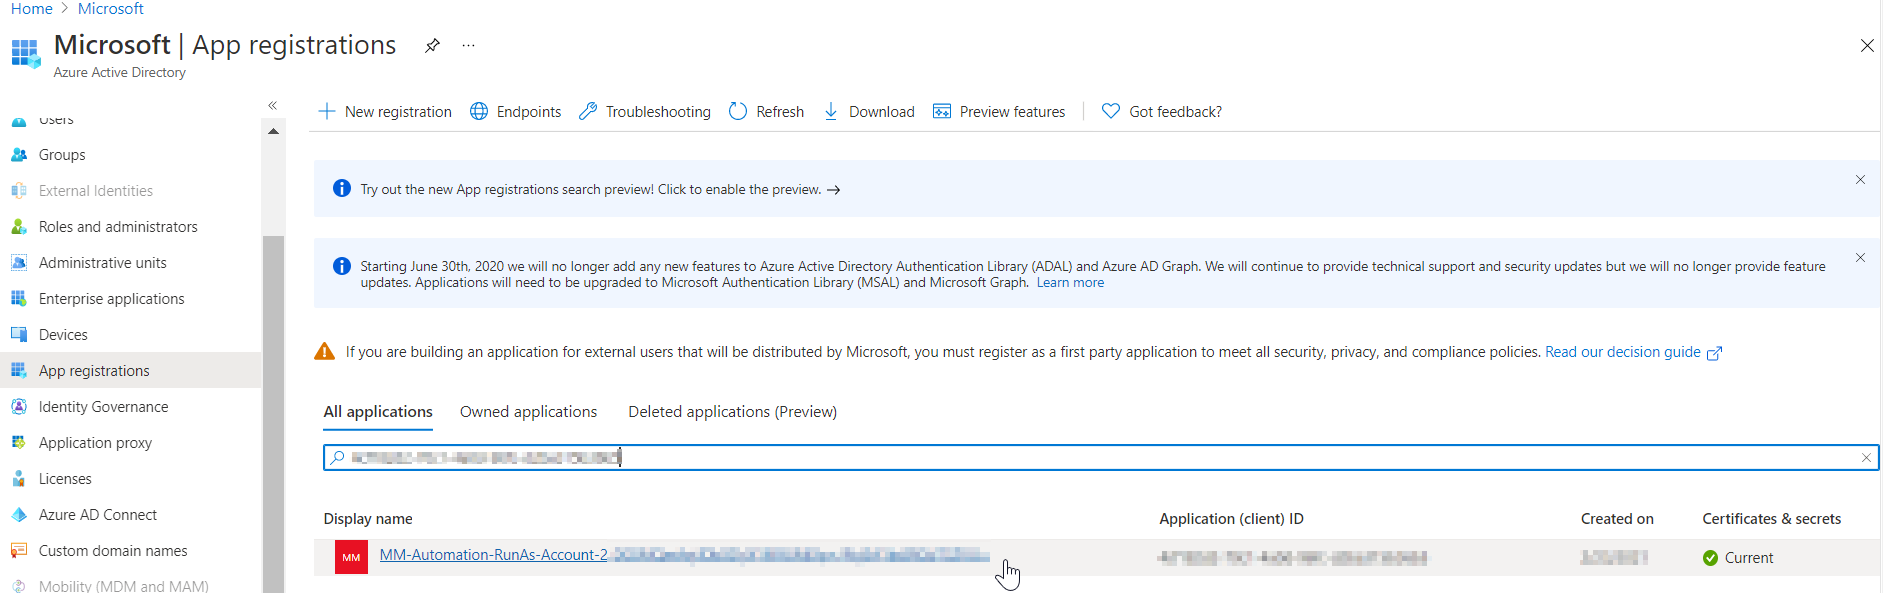Open Devices in sidebar

coord(63,335)
